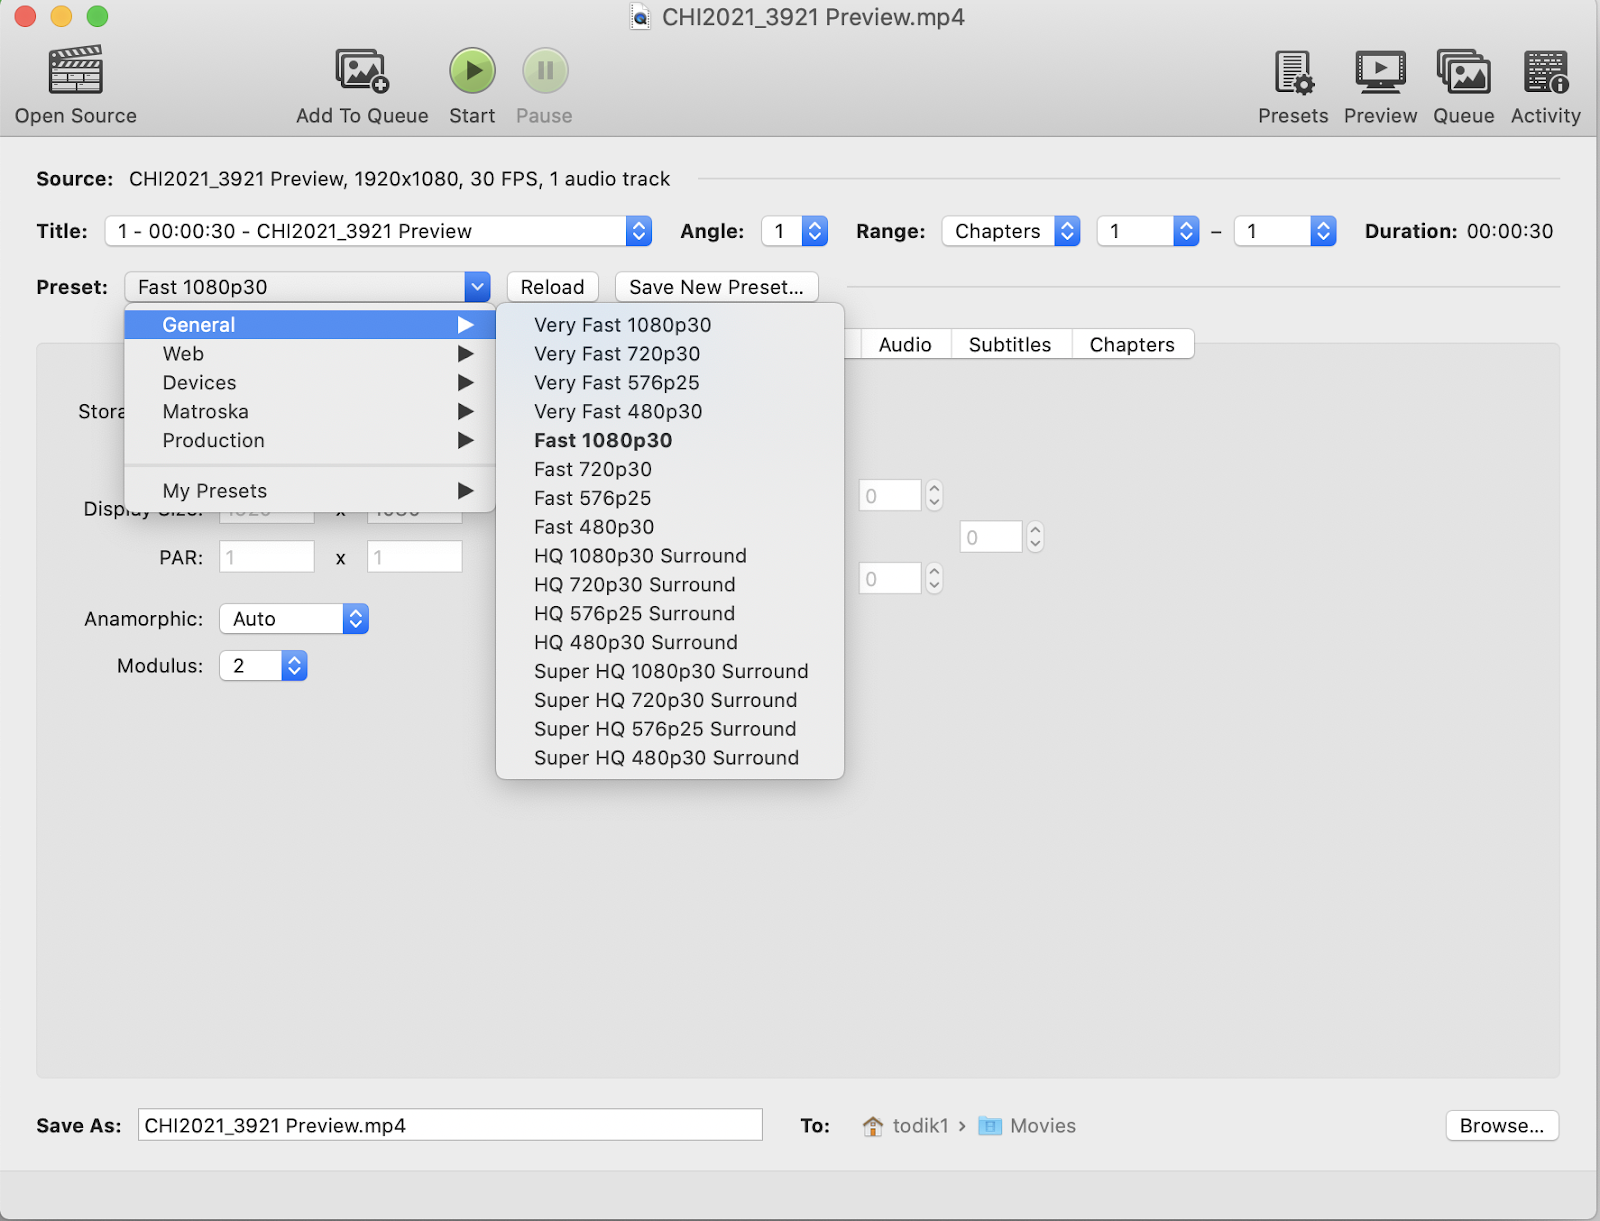Click the first PAR input field
1600x1221 pixels.
pyautogui.click(x=267, y=557)
